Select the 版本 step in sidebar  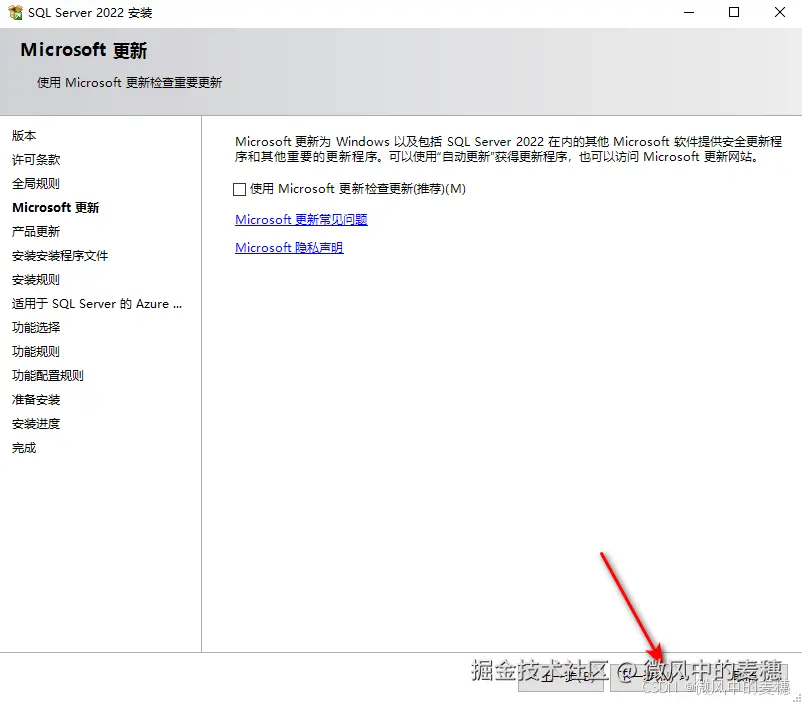click(24, 136)
